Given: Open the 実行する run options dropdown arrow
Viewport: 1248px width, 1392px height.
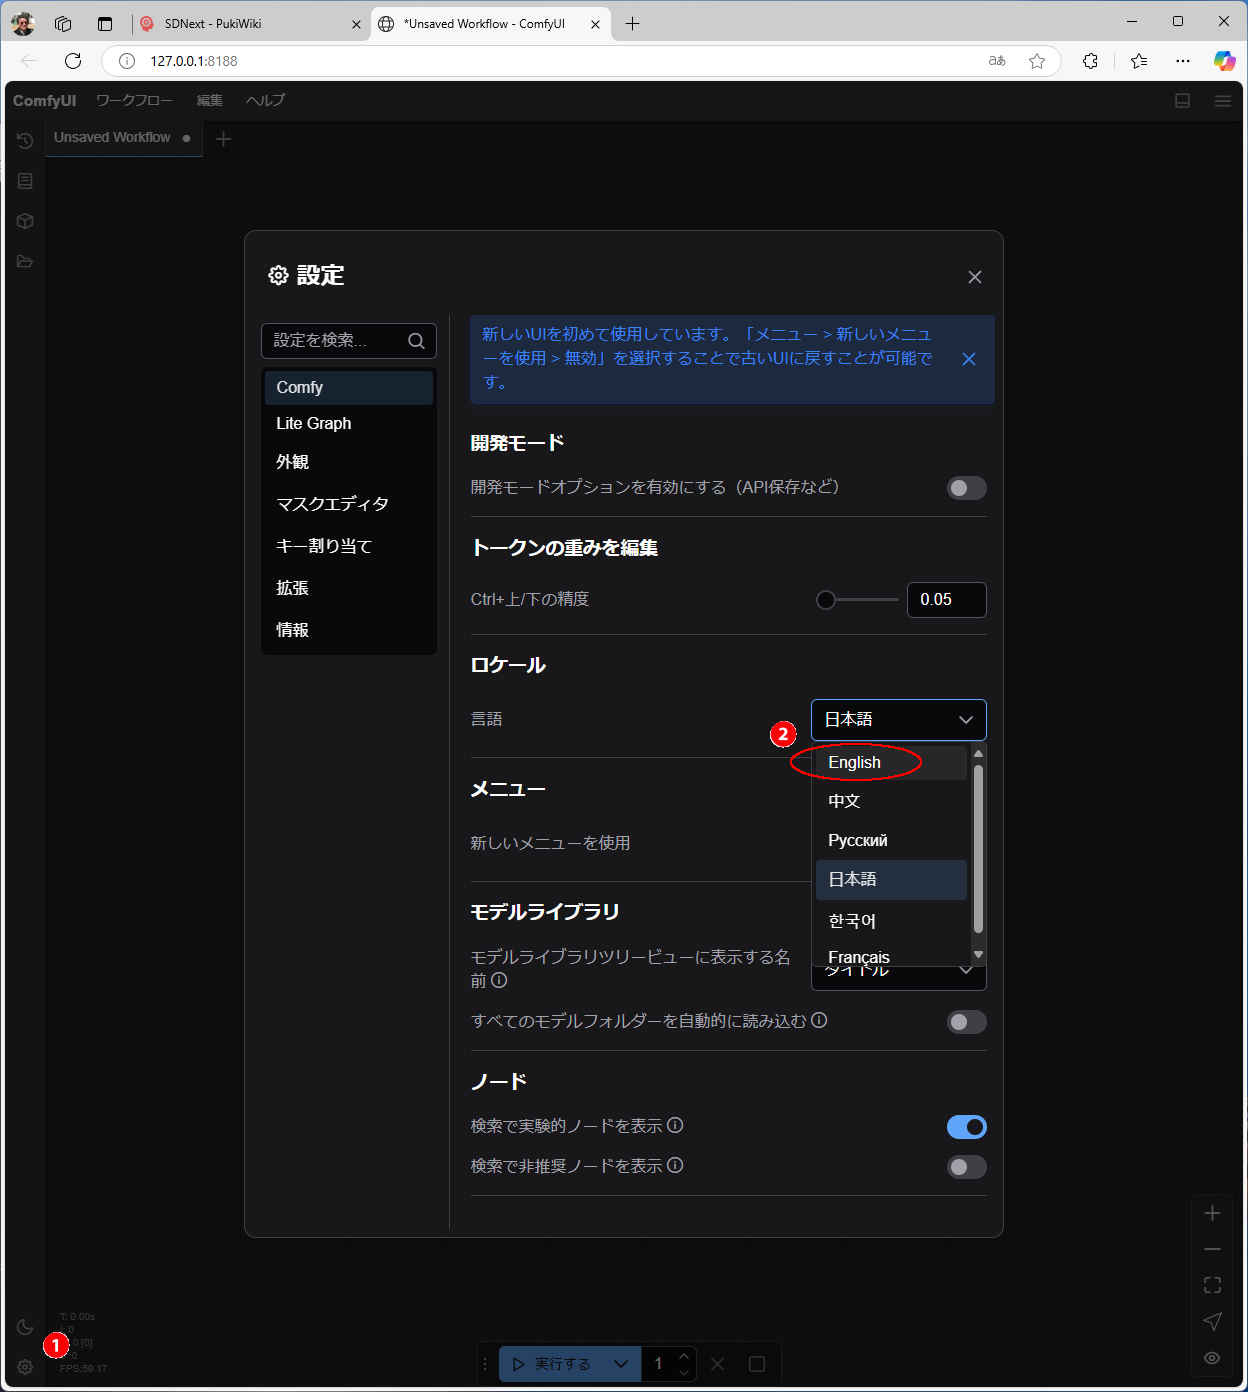Looking at the screenshot, I should point(622,1363).
